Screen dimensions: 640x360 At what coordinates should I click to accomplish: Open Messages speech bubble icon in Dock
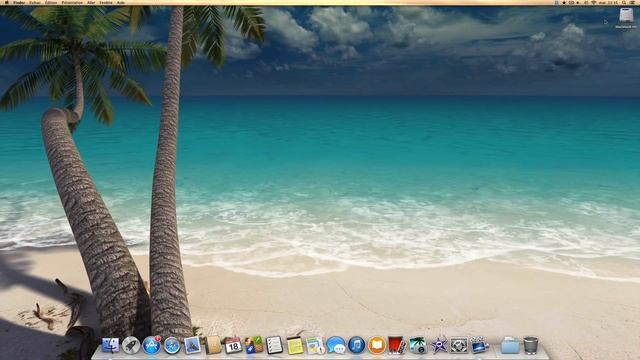[336, 345]
